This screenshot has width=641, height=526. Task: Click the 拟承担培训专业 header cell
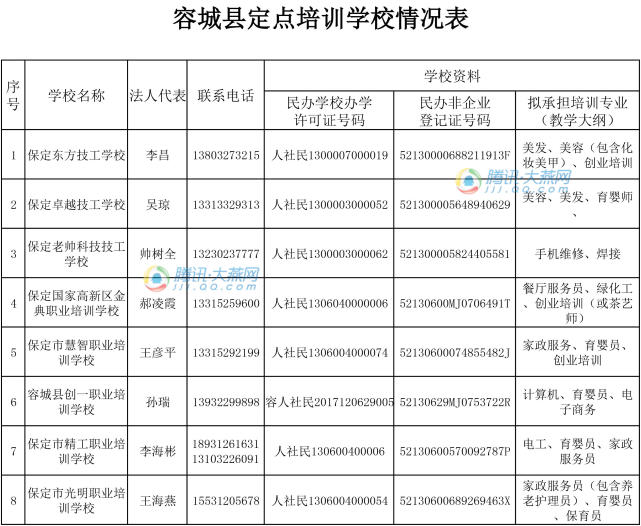[x=577, y=111]
